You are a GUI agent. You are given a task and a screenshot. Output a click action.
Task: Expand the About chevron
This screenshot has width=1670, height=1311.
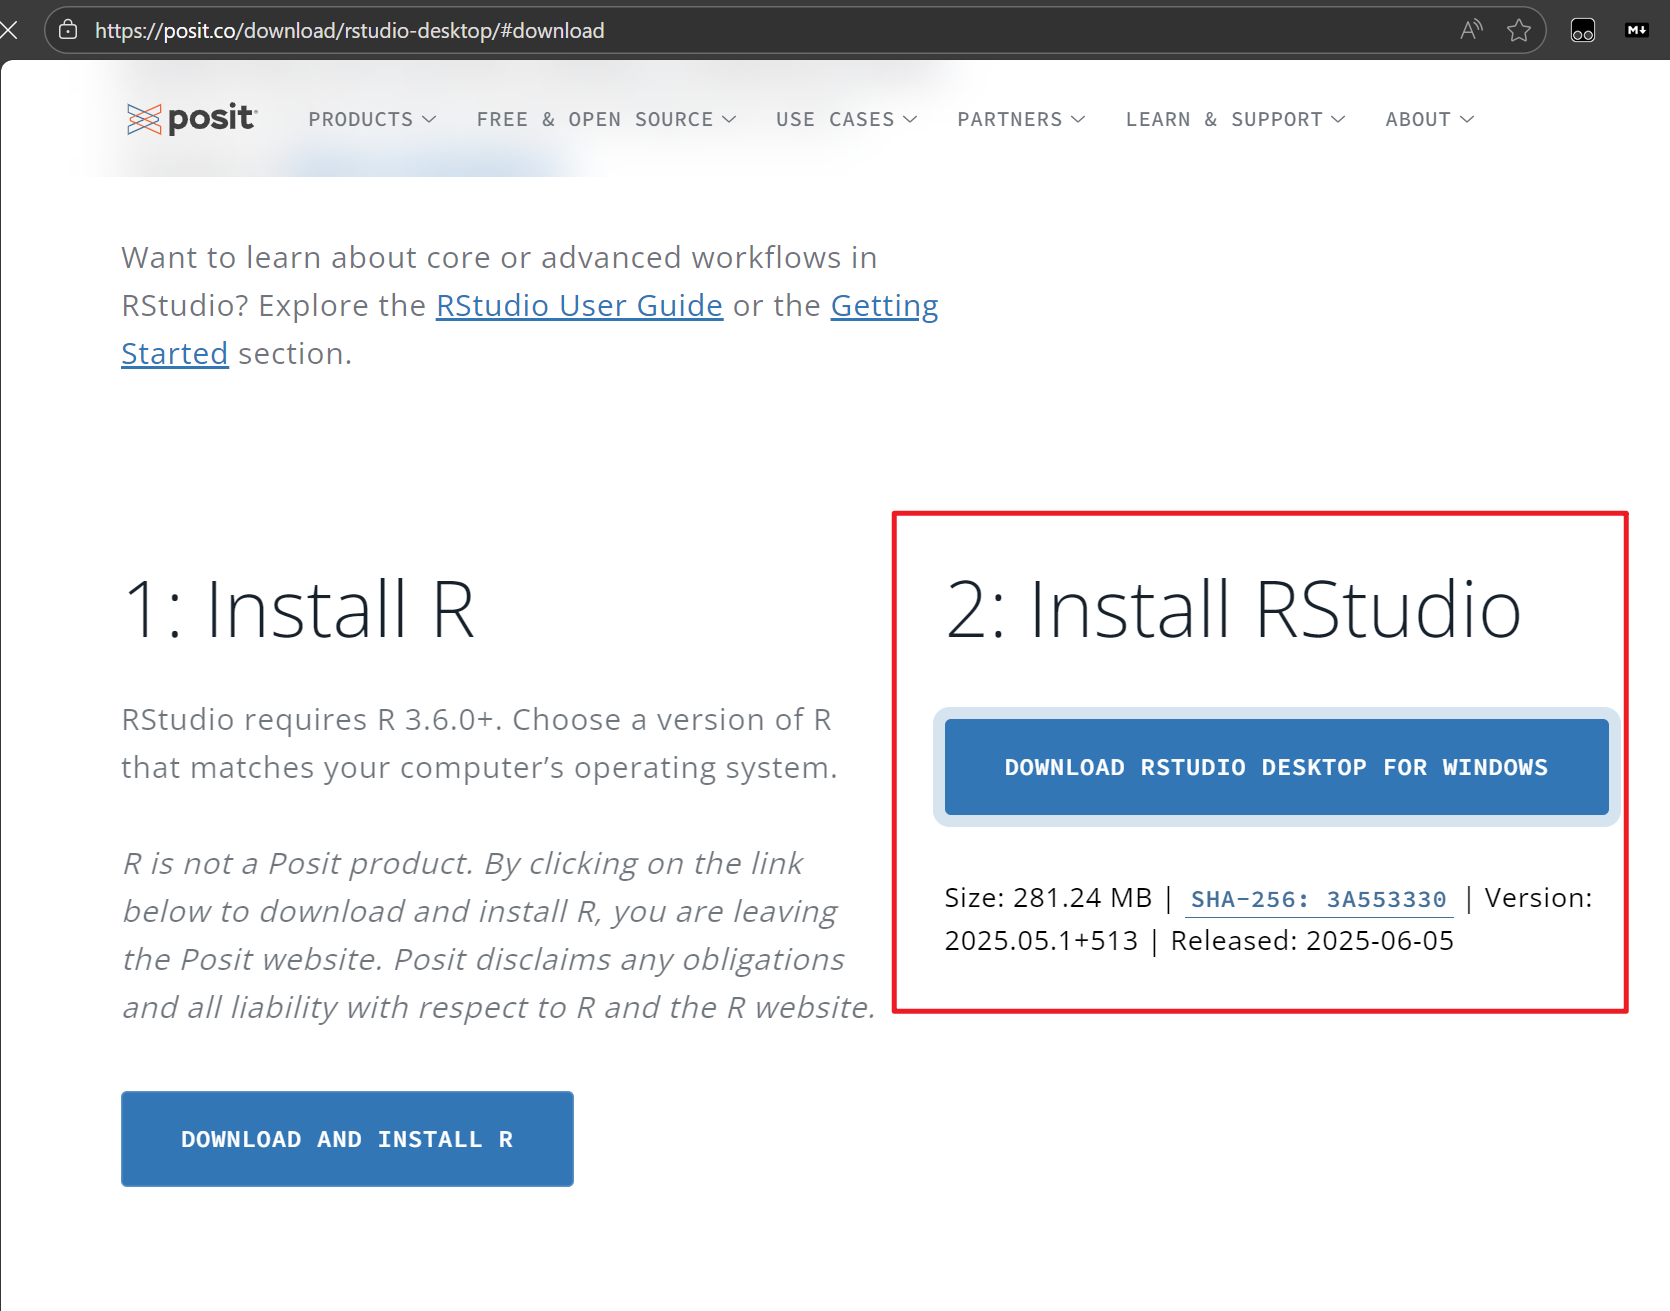click(x=1467, y=119)
